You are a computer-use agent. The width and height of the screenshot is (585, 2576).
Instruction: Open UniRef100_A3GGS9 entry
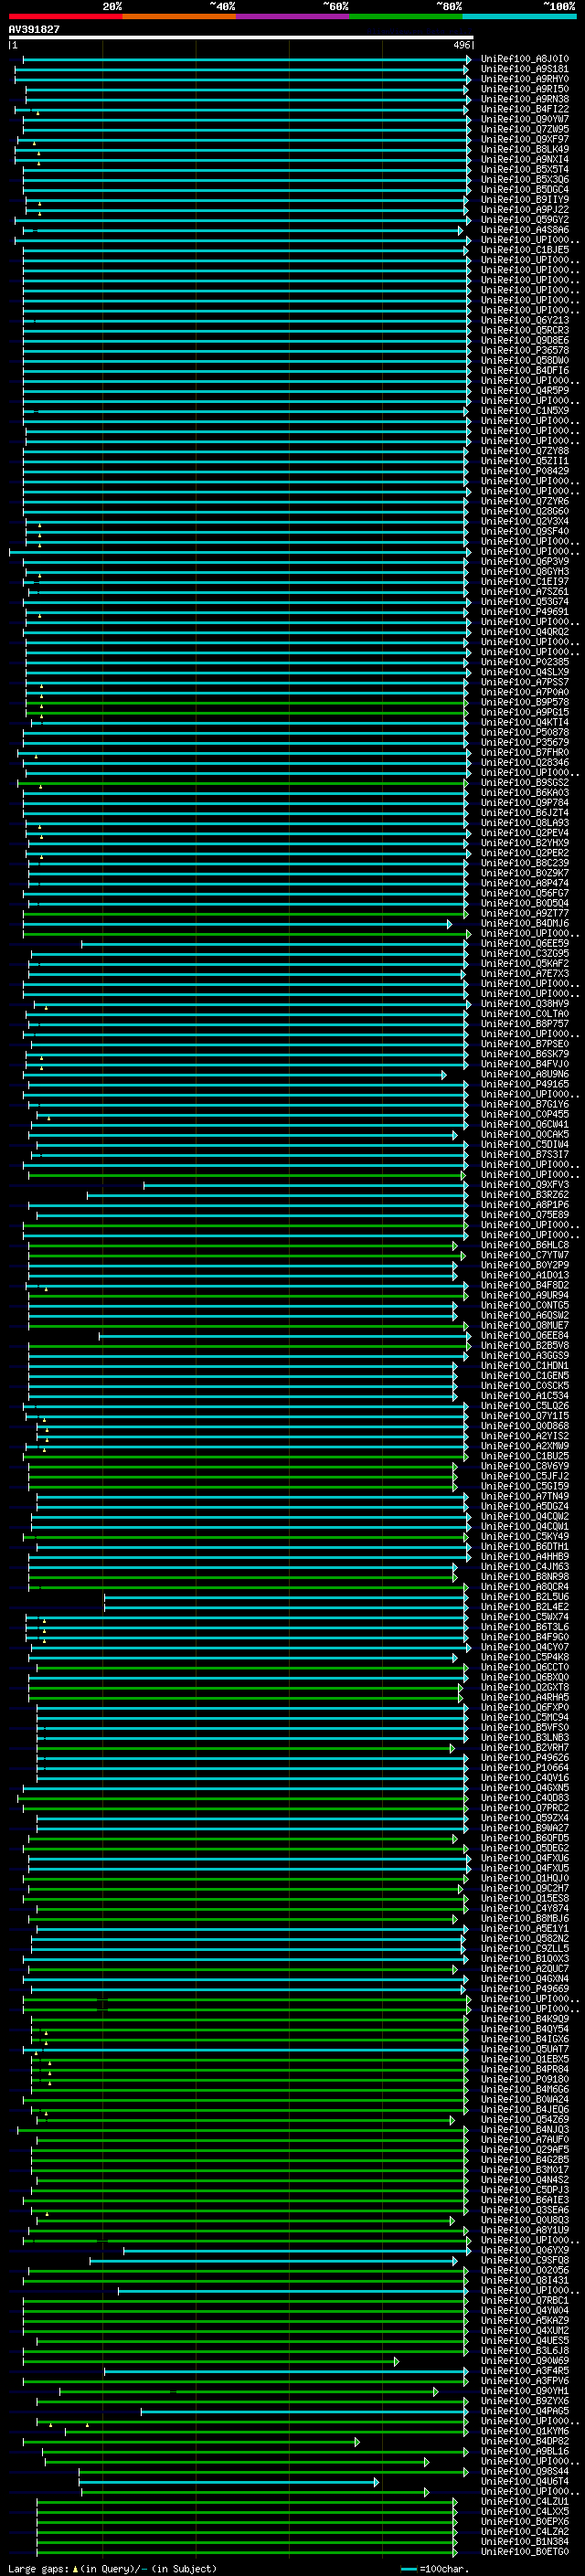coord(524,1357)
